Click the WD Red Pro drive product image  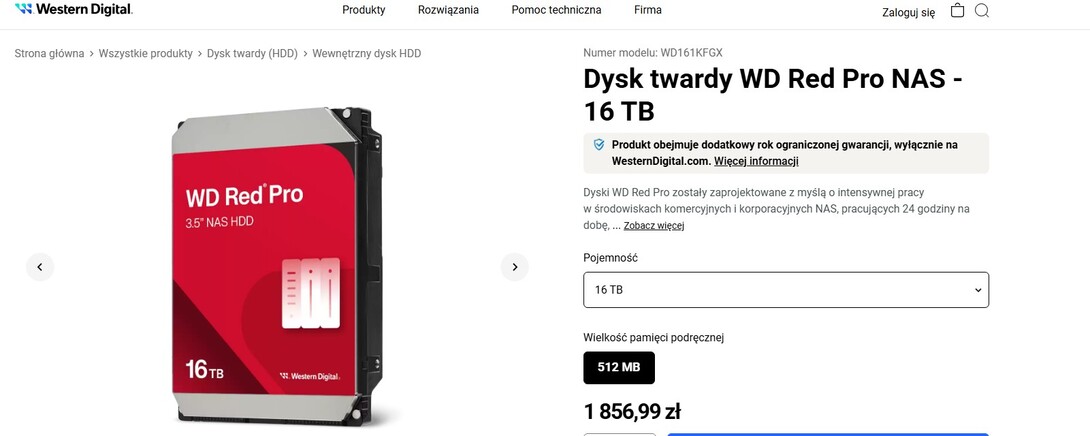(x=277, y=266)
